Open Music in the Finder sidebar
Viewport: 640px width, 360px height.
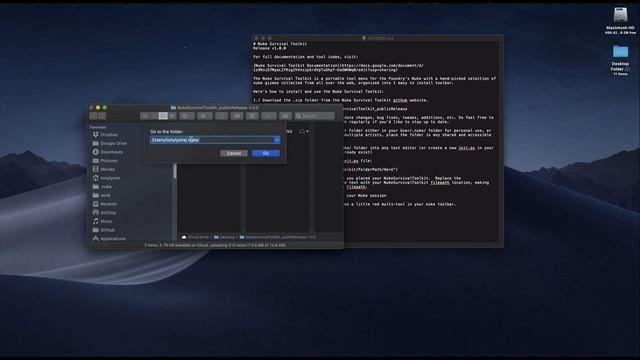[102, 221]
